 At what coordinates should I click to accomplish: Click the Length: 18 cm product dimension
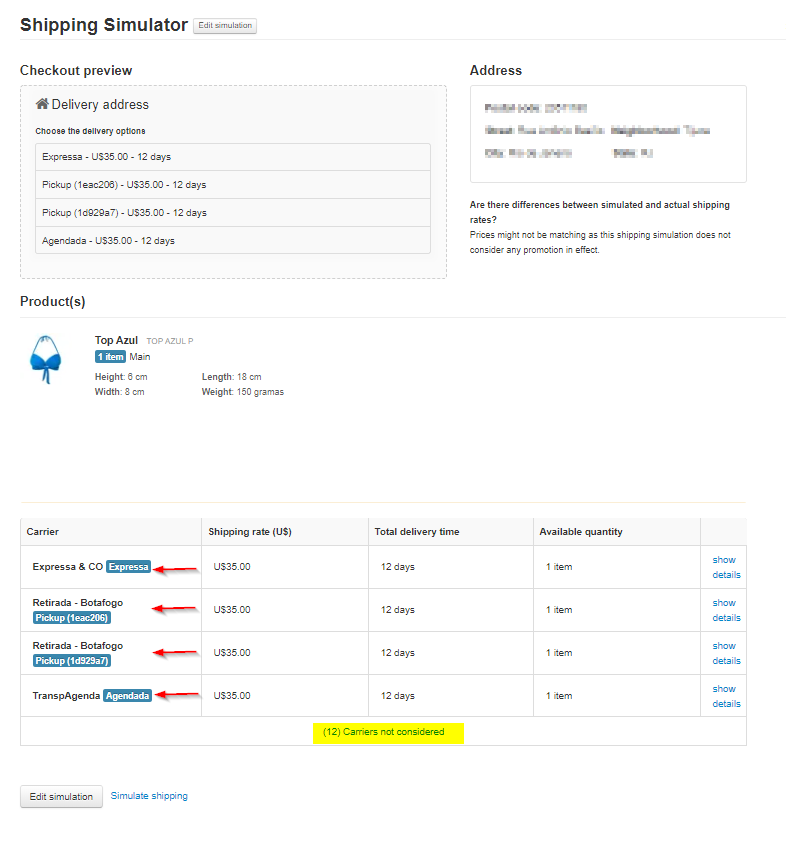[231, 377]
